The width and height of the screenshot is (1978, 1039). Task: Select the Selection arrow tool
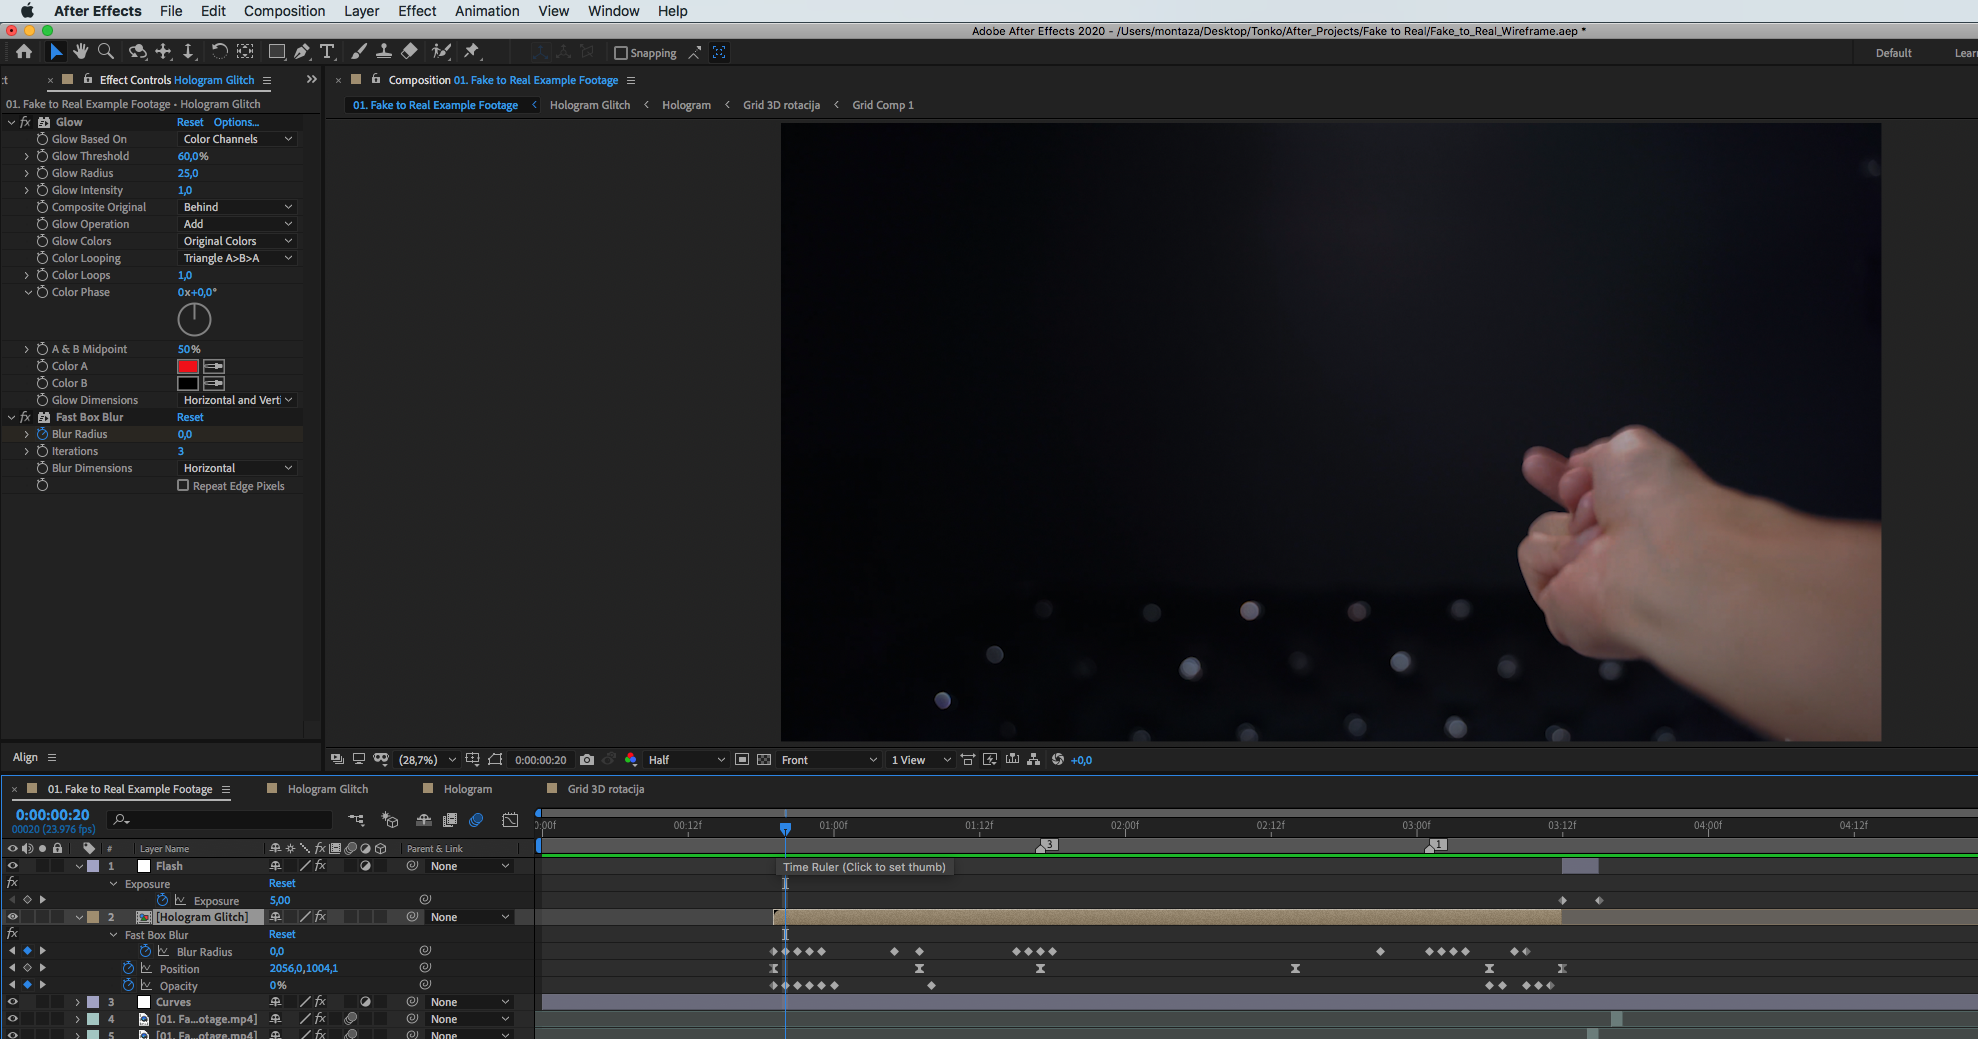coord(56,52)
